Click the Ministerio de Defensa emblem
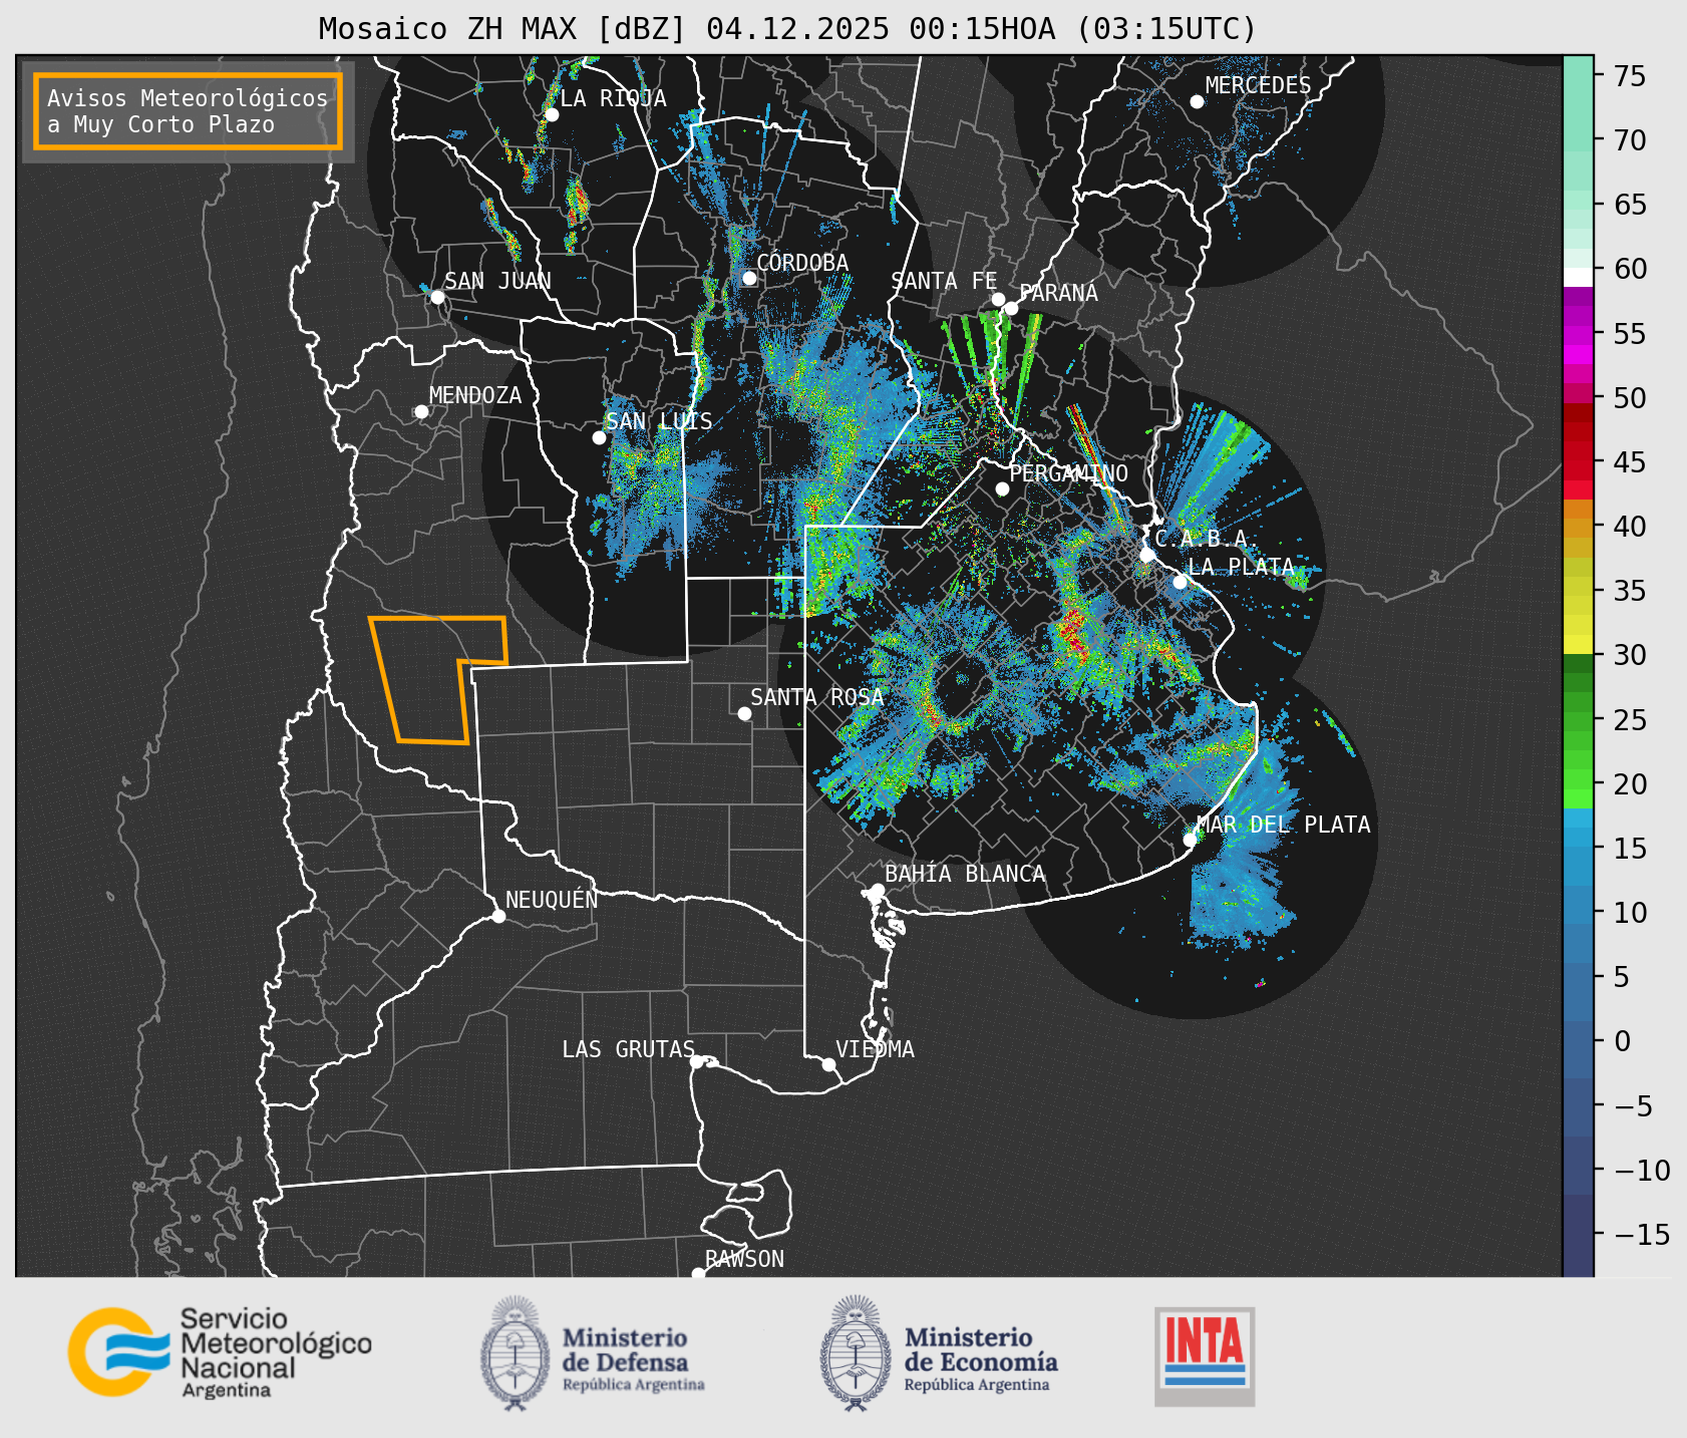The height and width of the screenshot is (1438, 1687). point(514,1353)
